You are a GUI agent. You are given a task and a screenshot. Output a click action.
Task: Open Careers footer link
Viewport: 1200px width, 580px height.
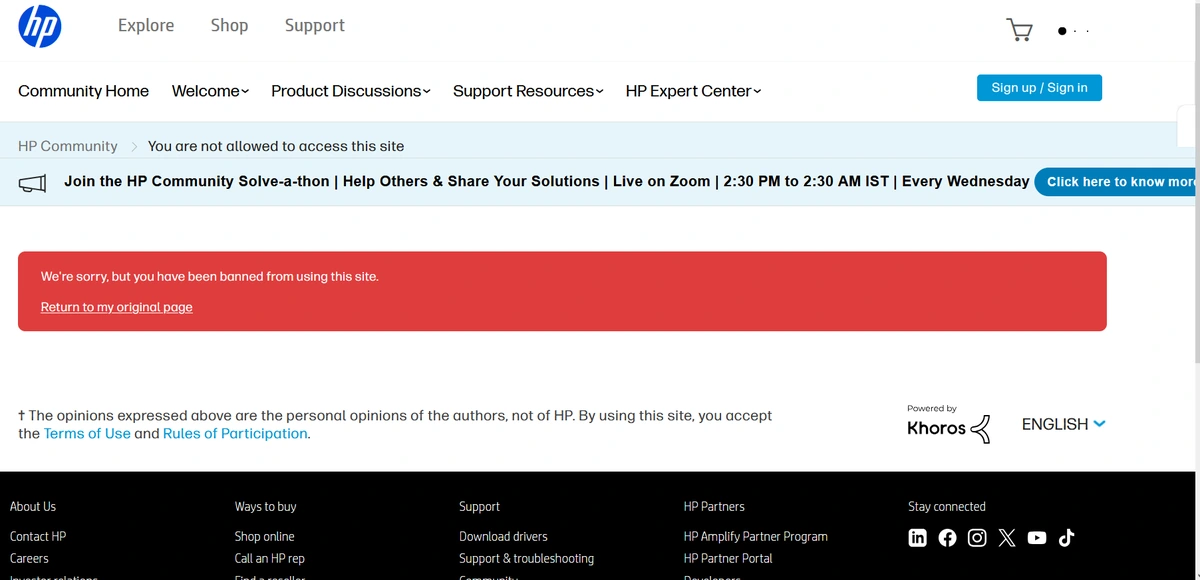coord(29,558)
